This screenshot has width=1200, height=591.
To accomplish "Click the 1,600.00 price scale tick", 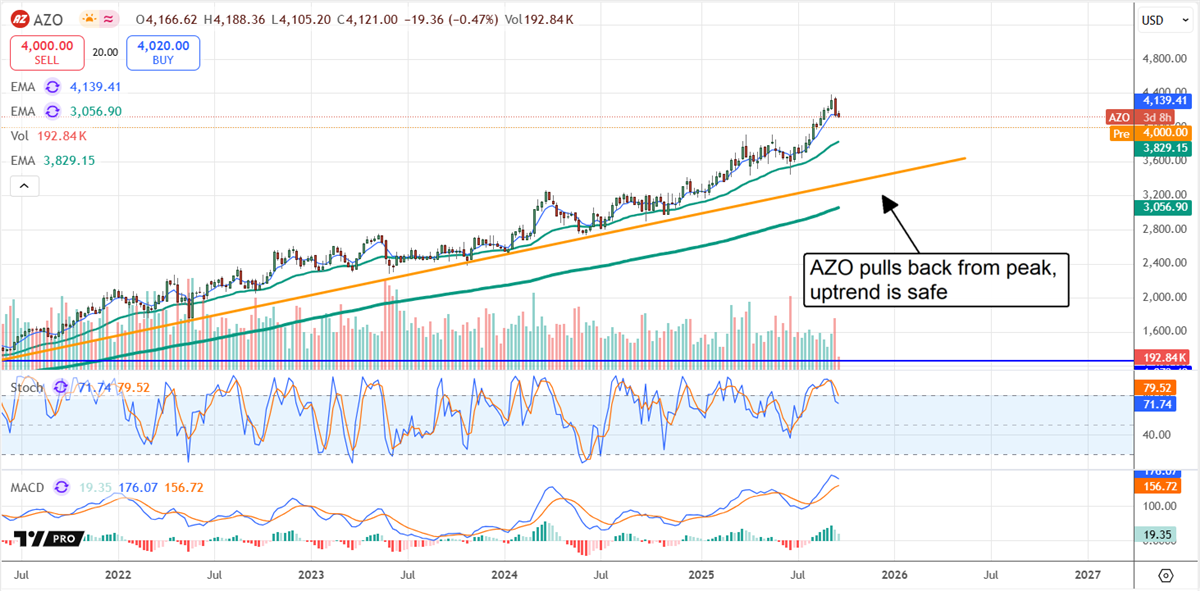I will tap(1167, 331).
